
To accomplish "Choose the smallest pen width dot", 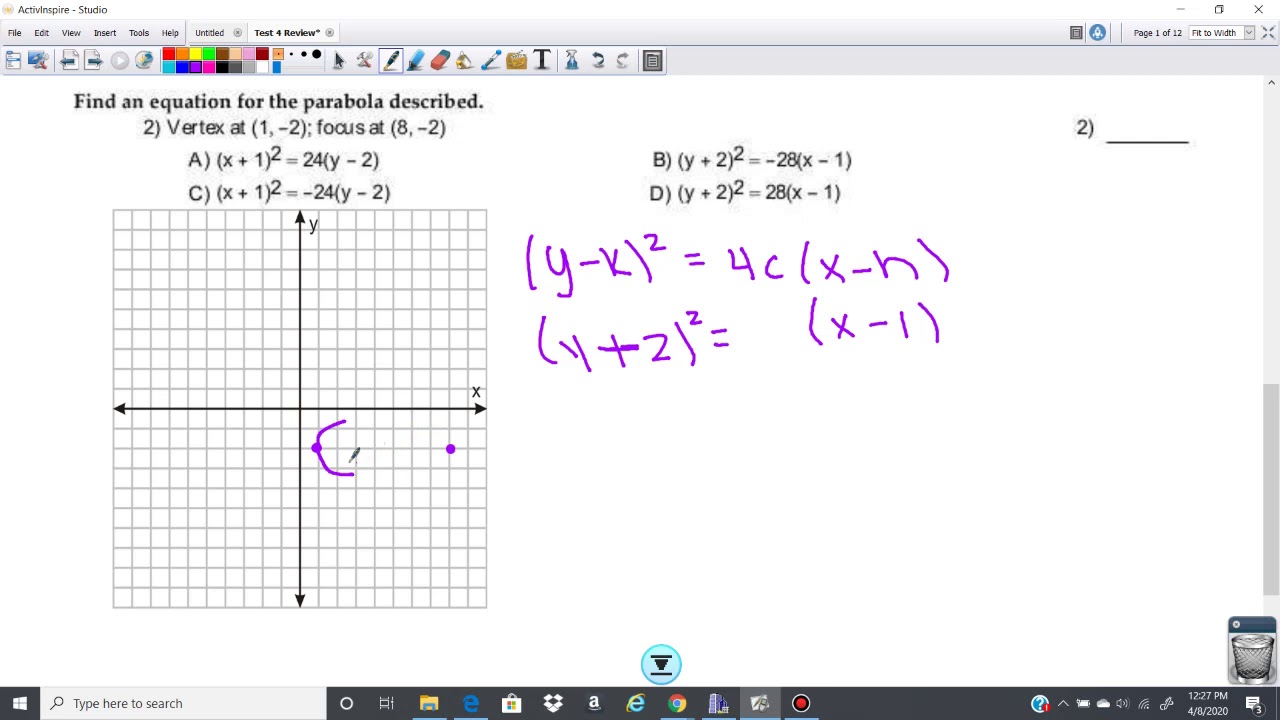I will point(279,55).
